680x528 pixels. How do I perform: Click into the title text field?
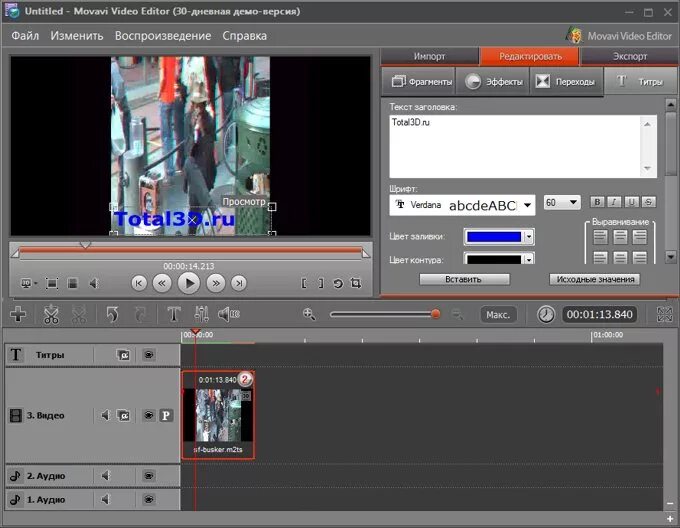(x=523, y=146)
